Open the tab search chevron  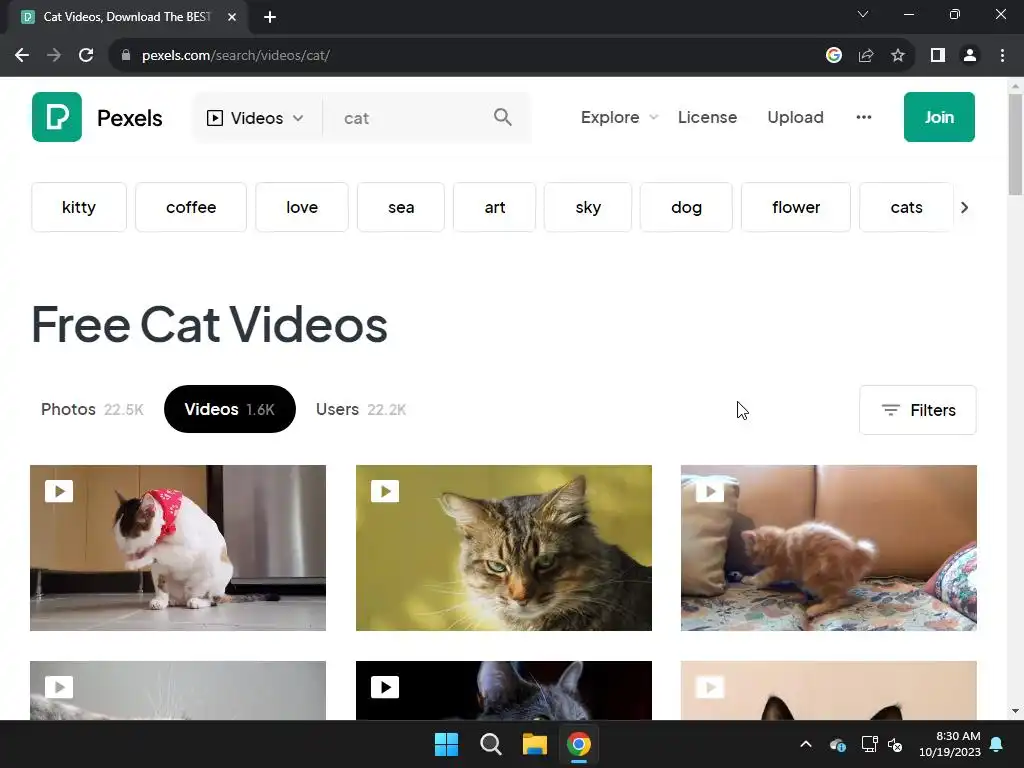click(863, 14)
